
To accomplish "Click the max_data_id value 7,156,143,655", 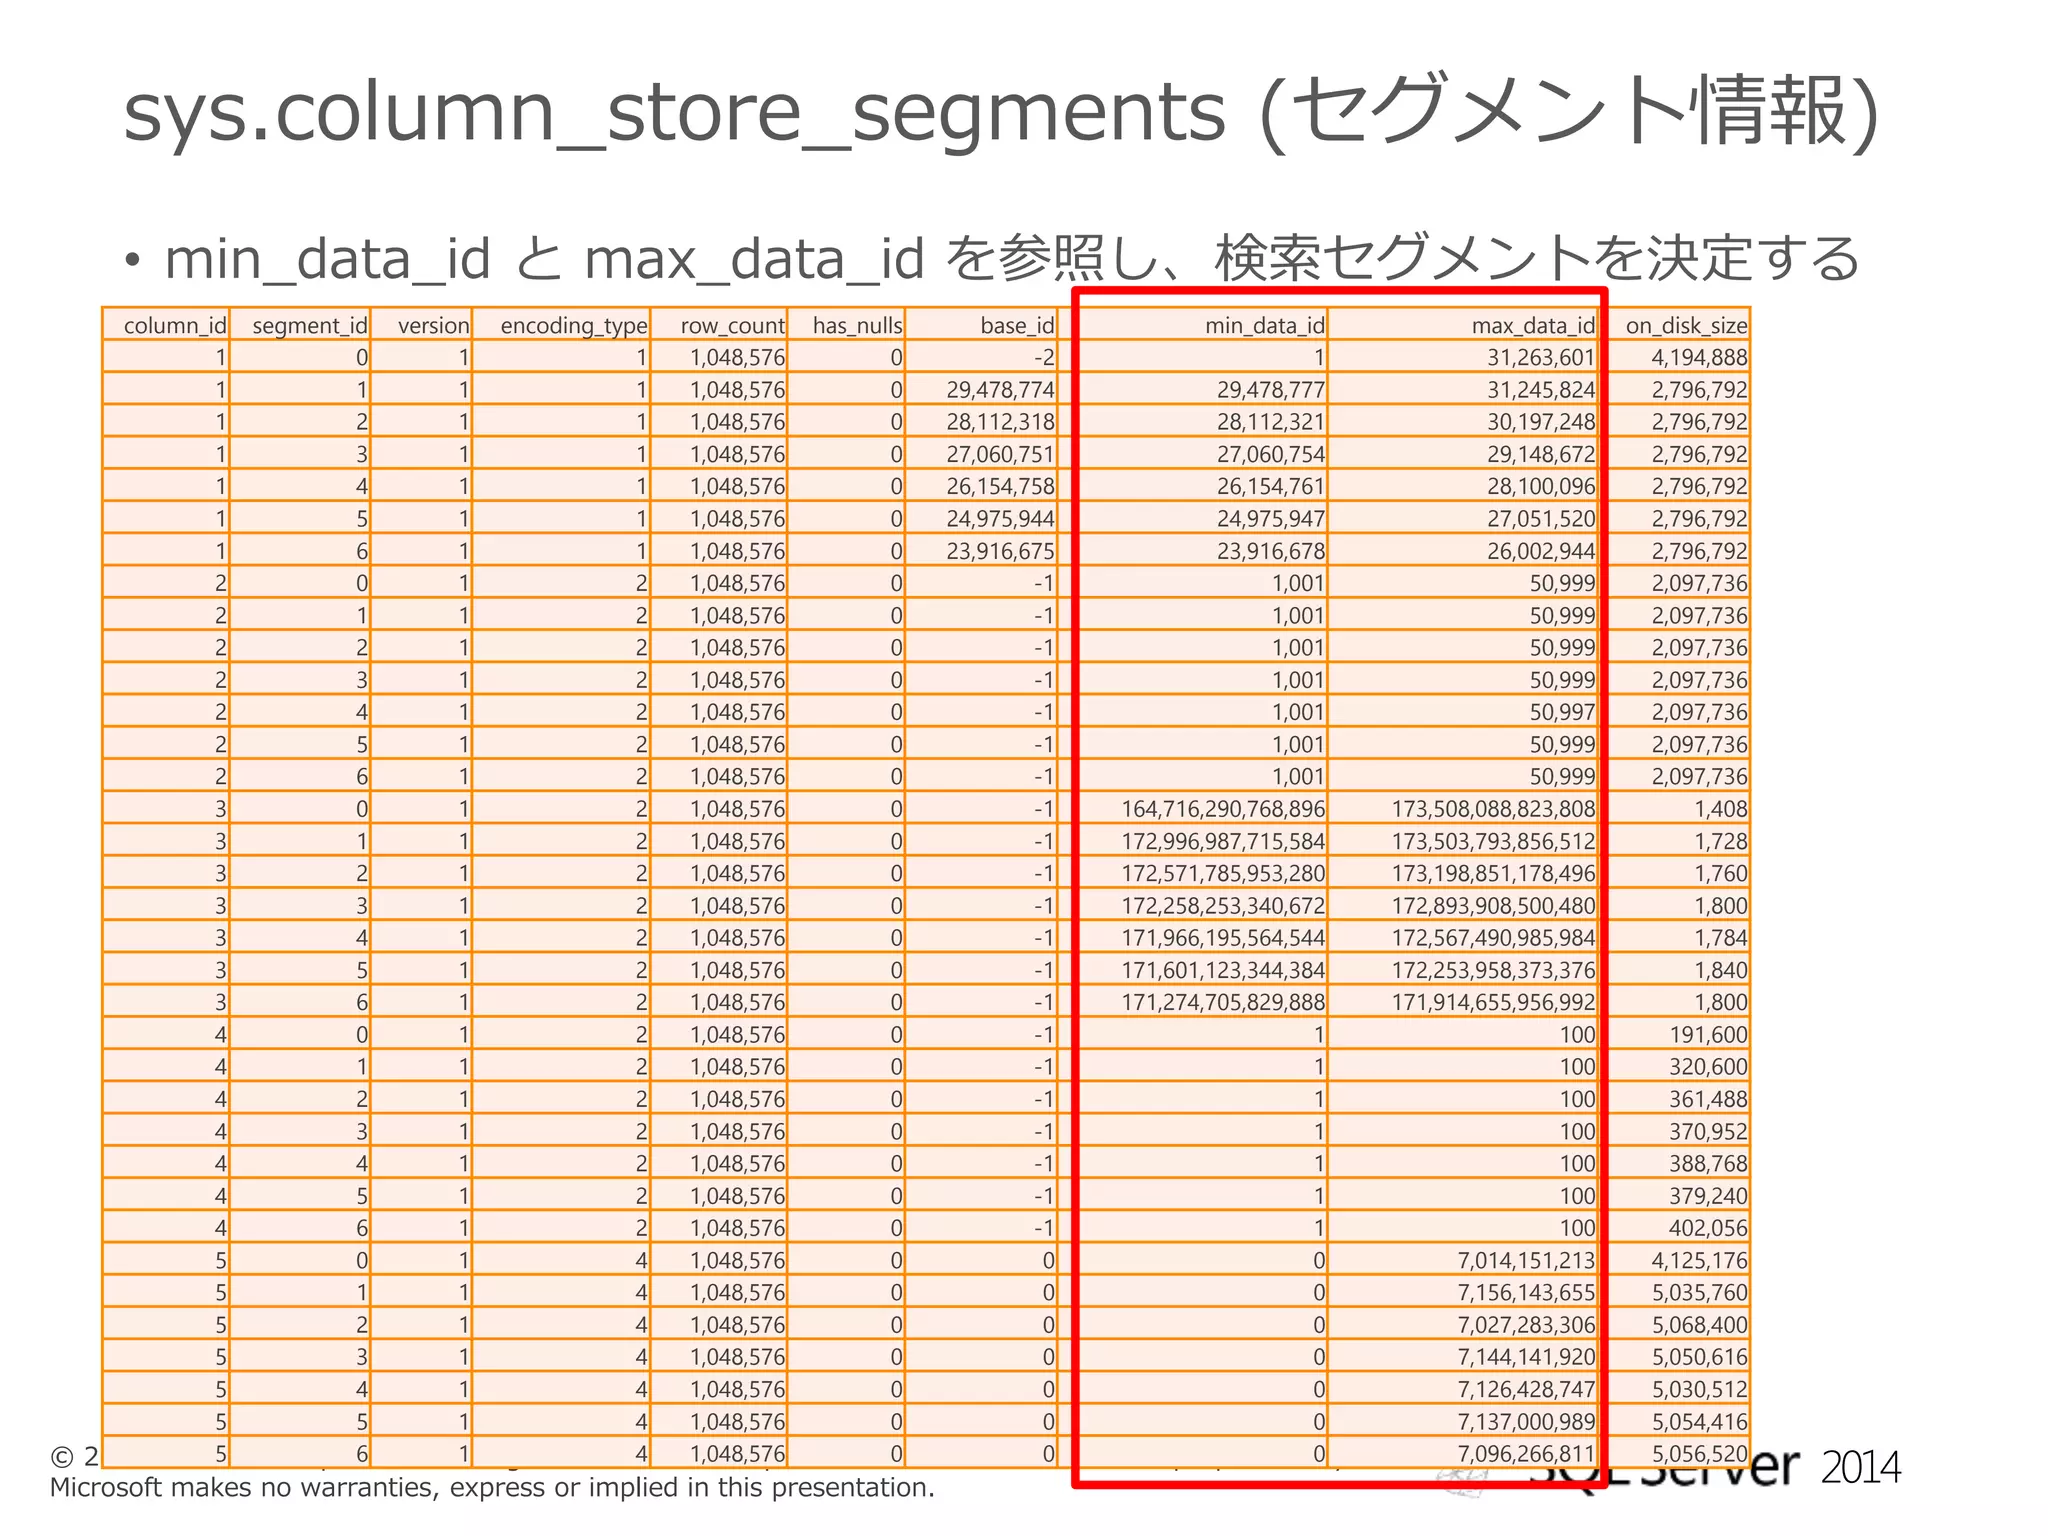I will (x=1526, y=1293).
